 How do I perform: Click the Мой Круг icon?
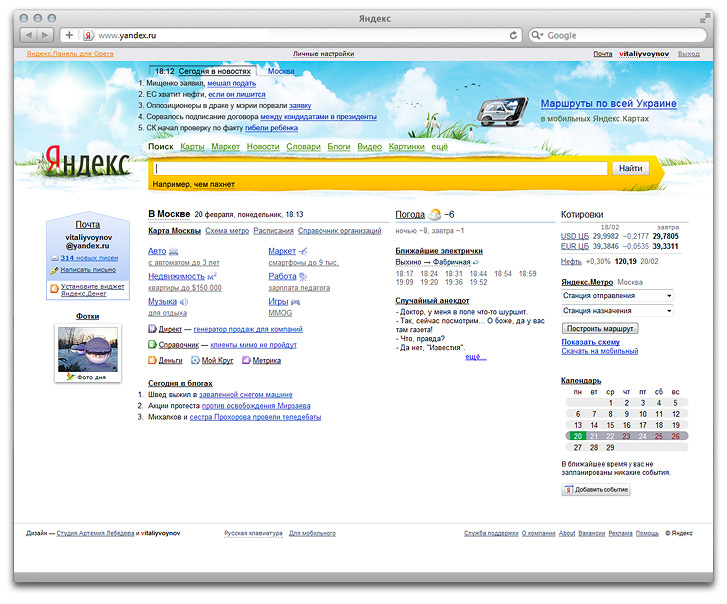[195, 360]
